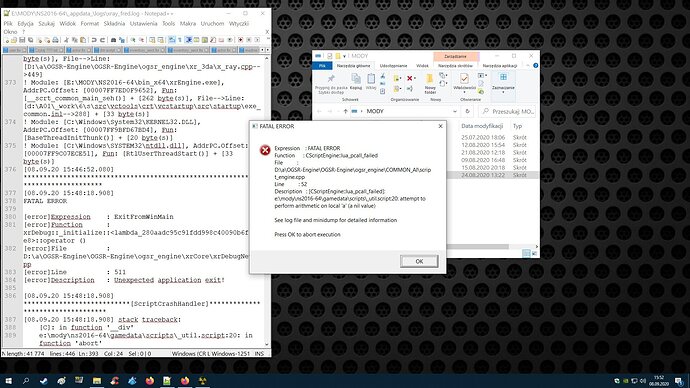Select the row dated 25.07.2020 18:06
Image resolution: width=690 pixels, height=388 pixels.
click(x=493, y=137)
